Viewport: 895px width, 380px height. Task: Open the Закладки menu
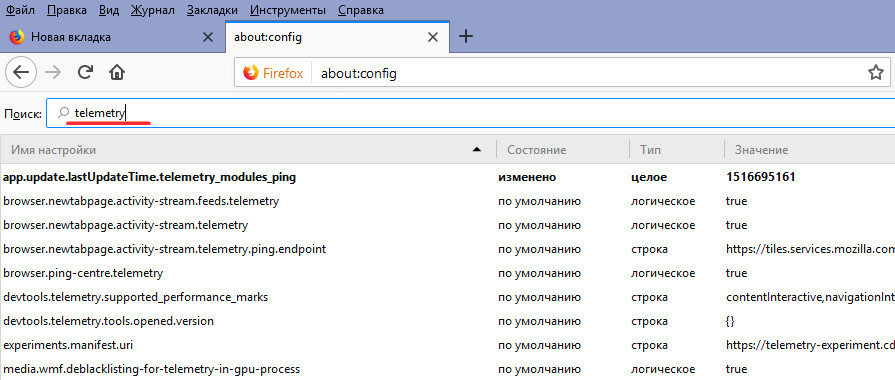[x=212, y=10]
